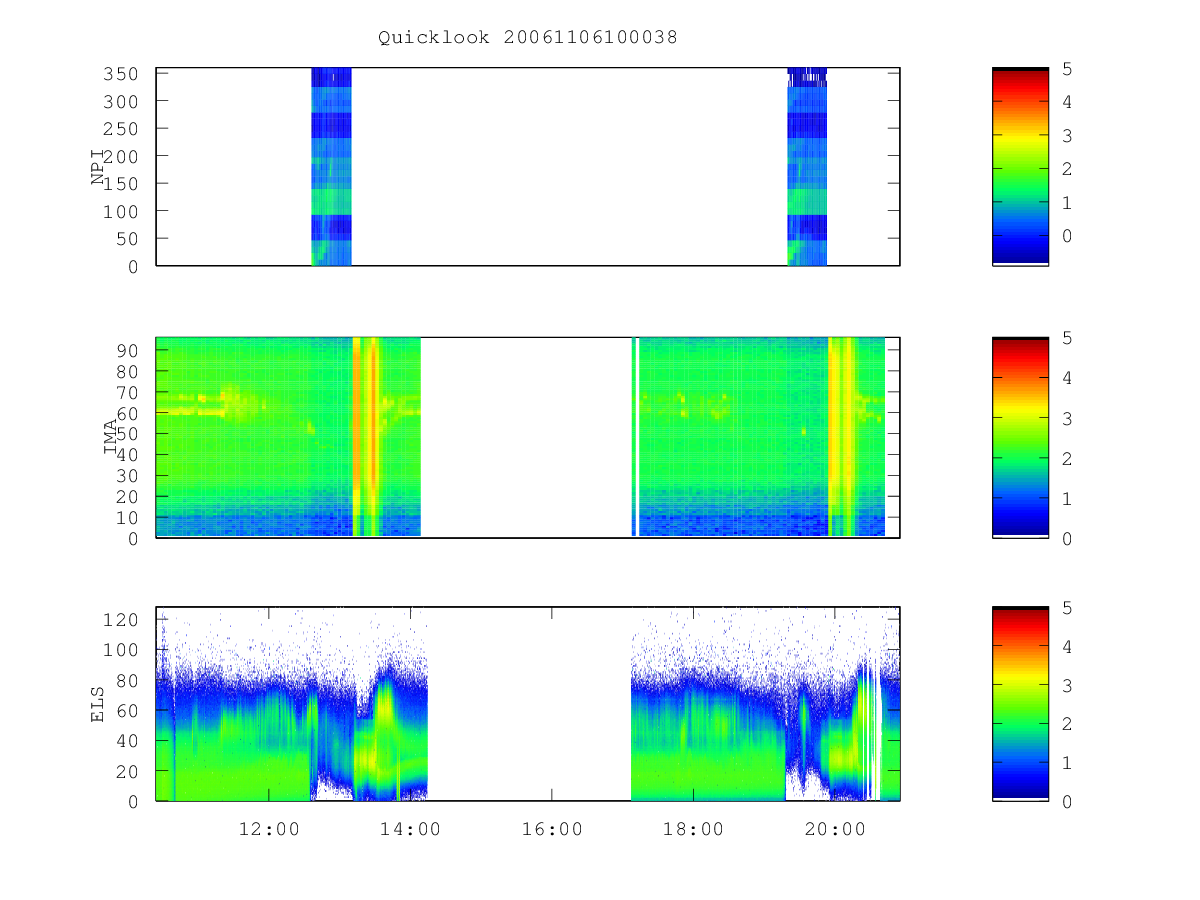Click the IMA panel color scale bar
The image size is (1200, 900).
click(1020, 437)
